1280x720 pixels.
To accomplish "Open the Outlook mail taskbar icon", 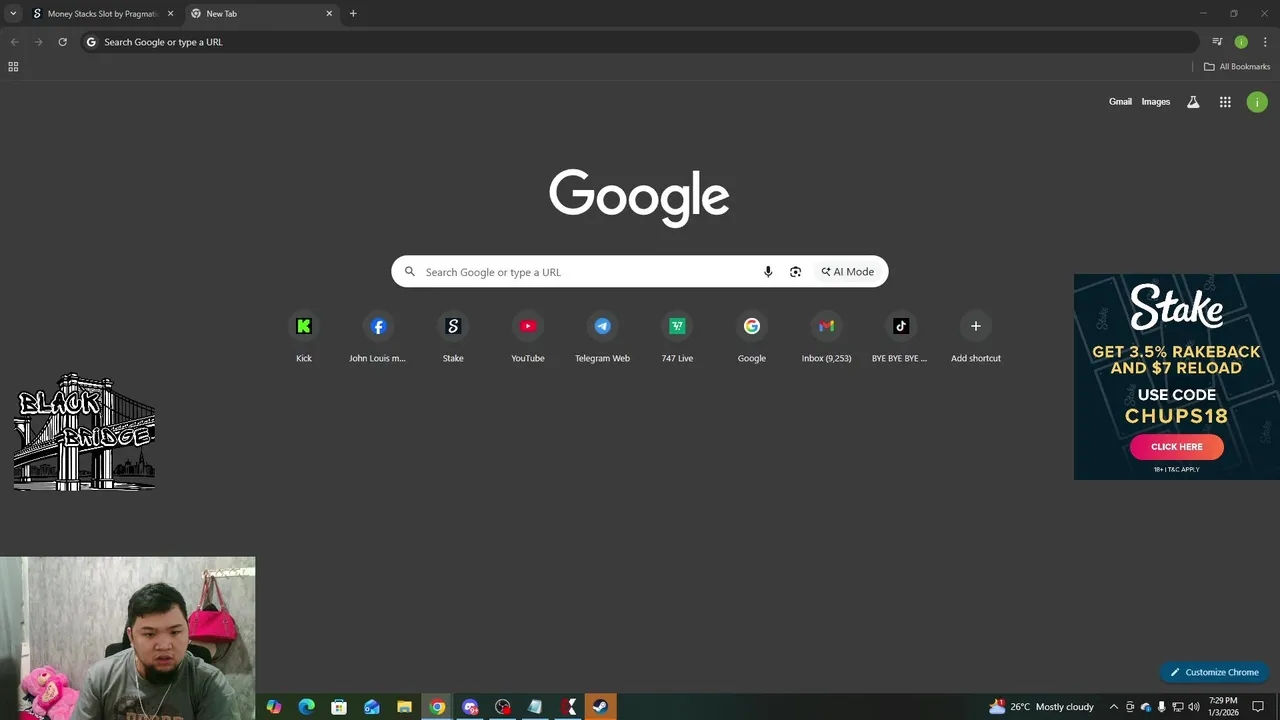I will click(372, 707).
